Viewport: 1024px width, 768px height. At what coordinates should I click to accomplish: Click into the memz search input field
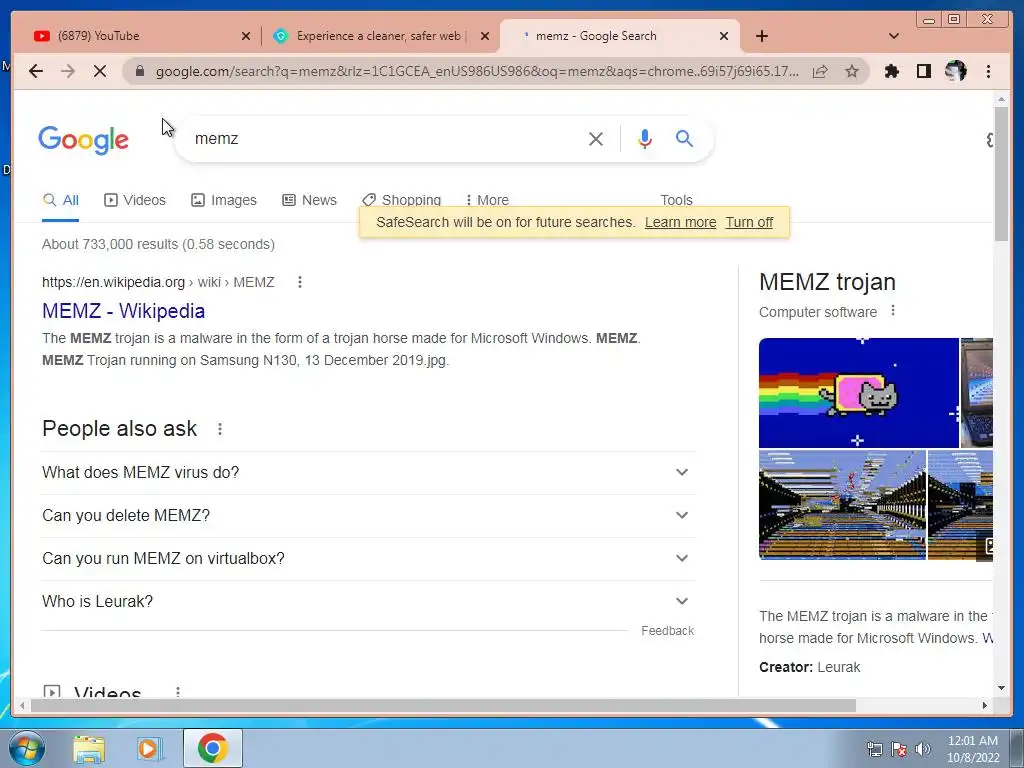[x=385, y=138]
